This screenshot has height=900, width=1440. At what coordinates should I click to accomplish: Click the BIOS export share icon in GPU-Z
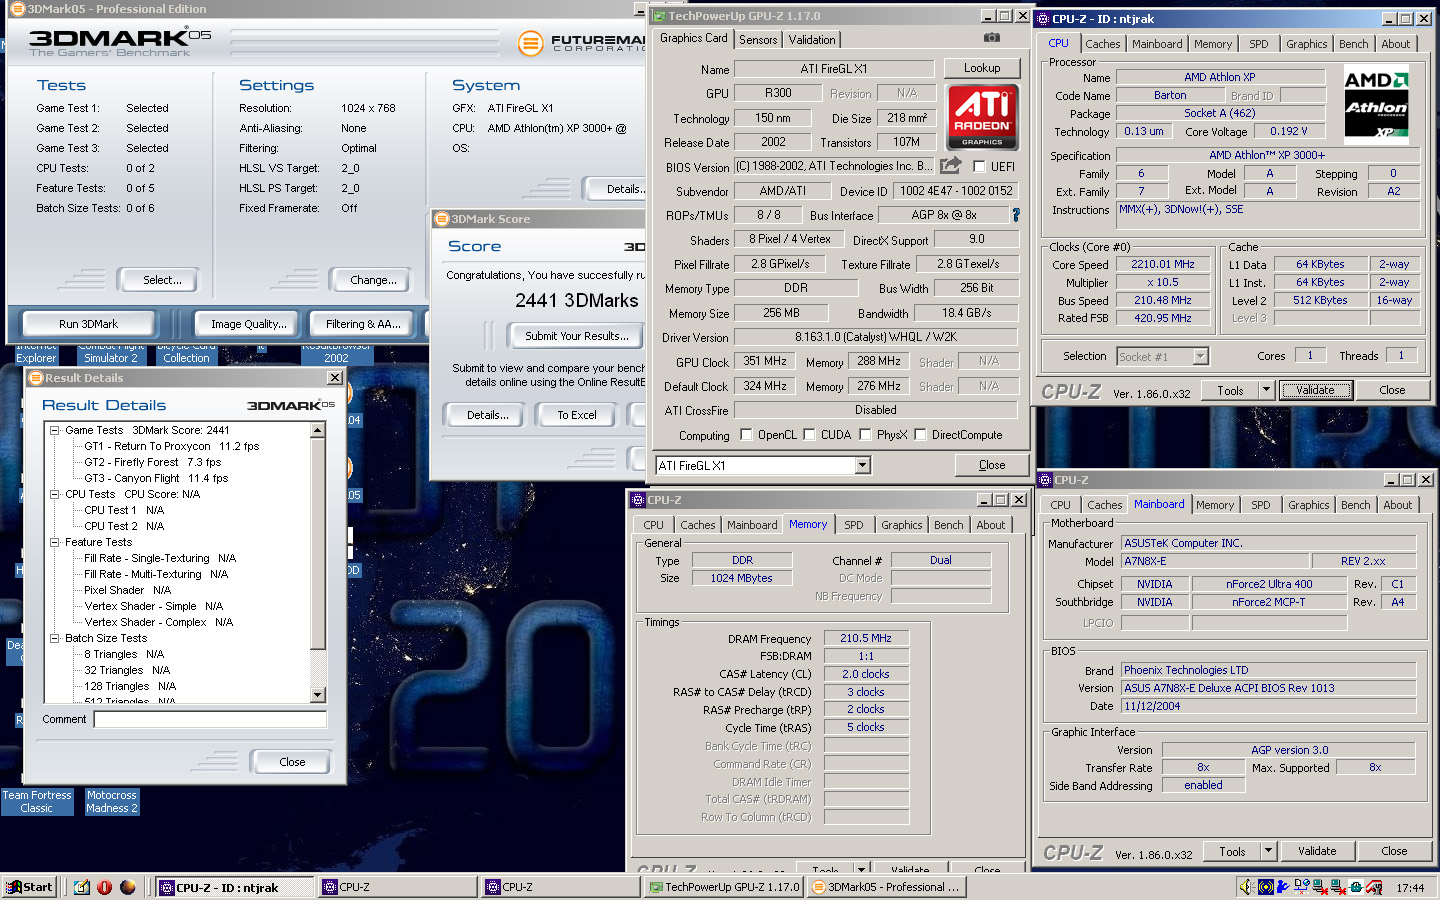[x=951, y=166]
